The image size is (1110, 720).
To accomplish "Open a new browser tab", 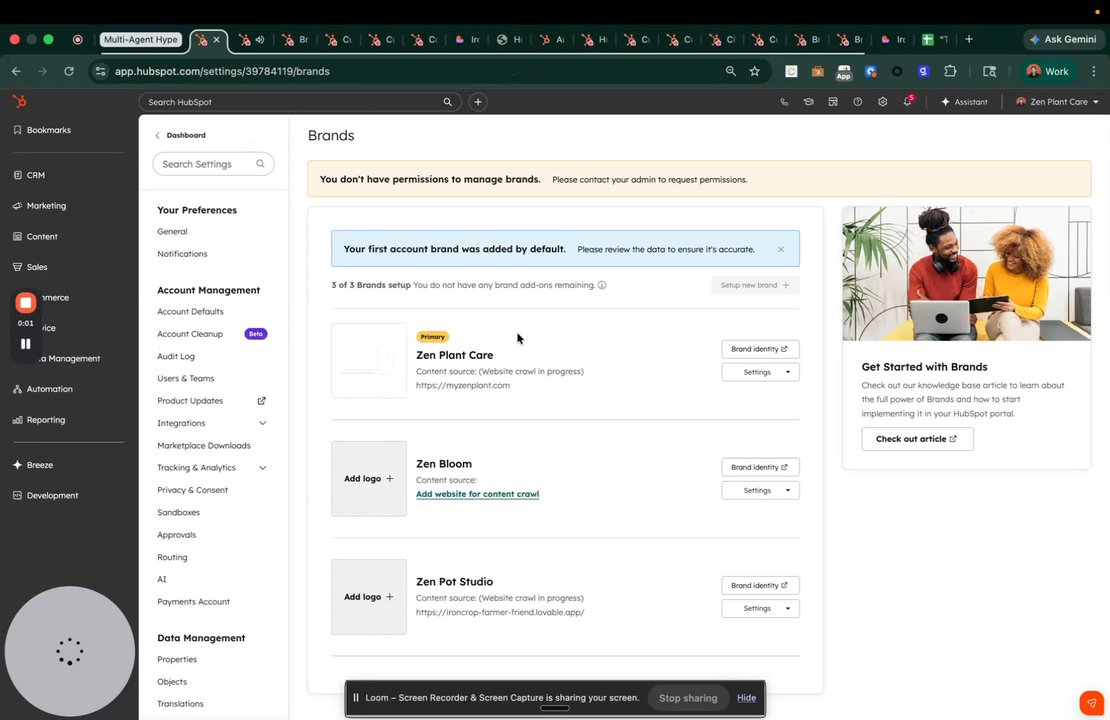I will point(969,40).
